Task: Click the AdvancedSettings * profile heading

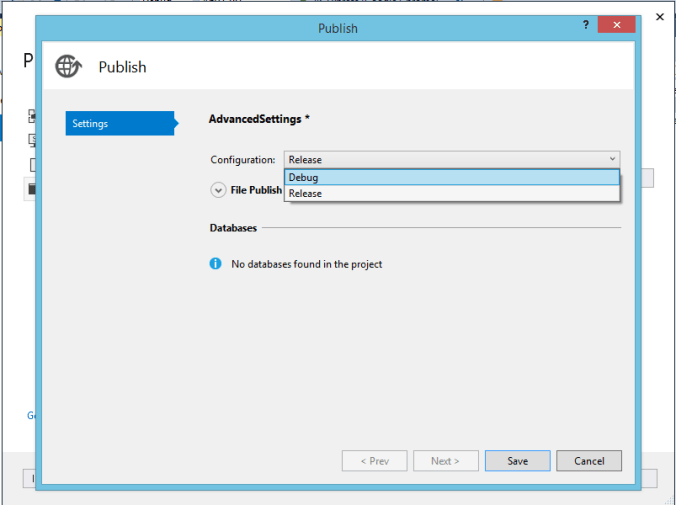Action: 259,119
